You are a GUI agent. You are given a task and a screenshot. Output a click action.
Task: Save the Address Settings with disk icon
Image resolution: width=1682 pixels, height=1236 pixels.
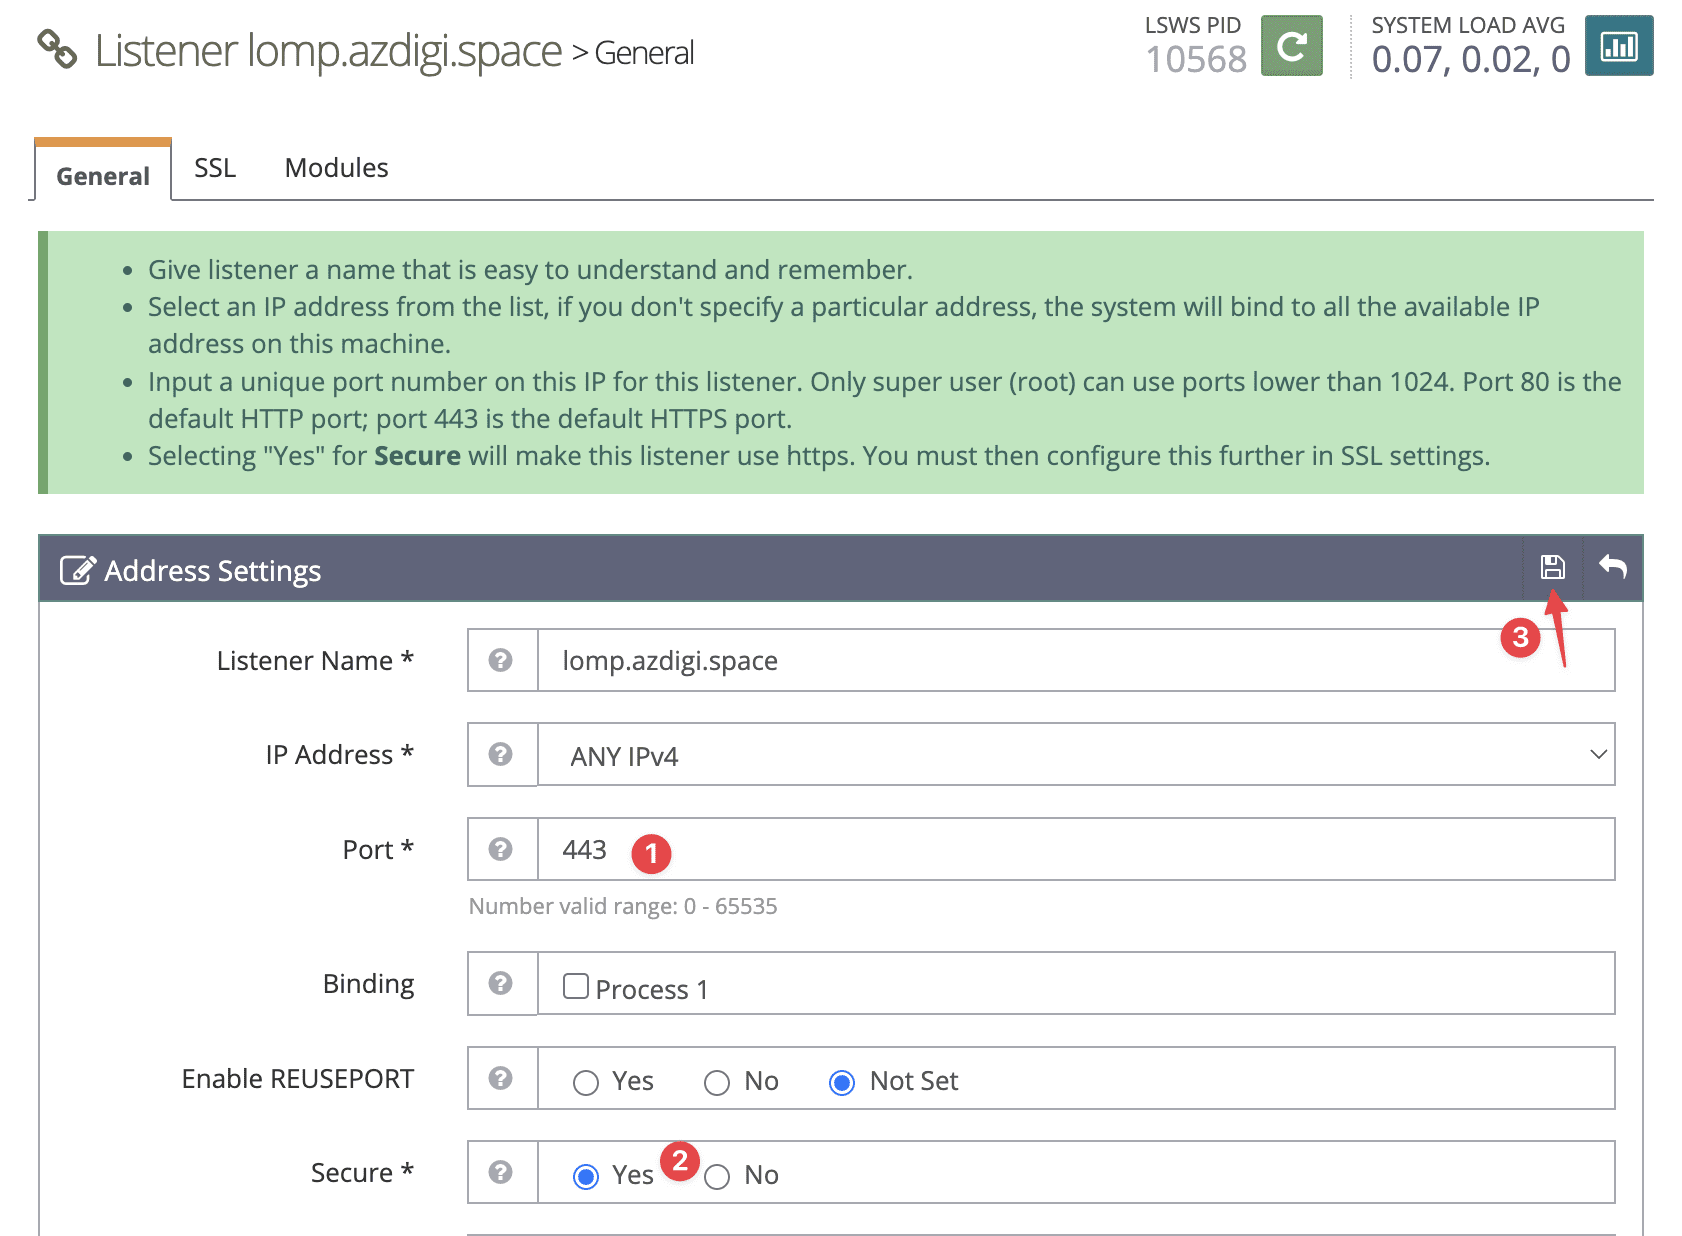[x=1552, y=568]
